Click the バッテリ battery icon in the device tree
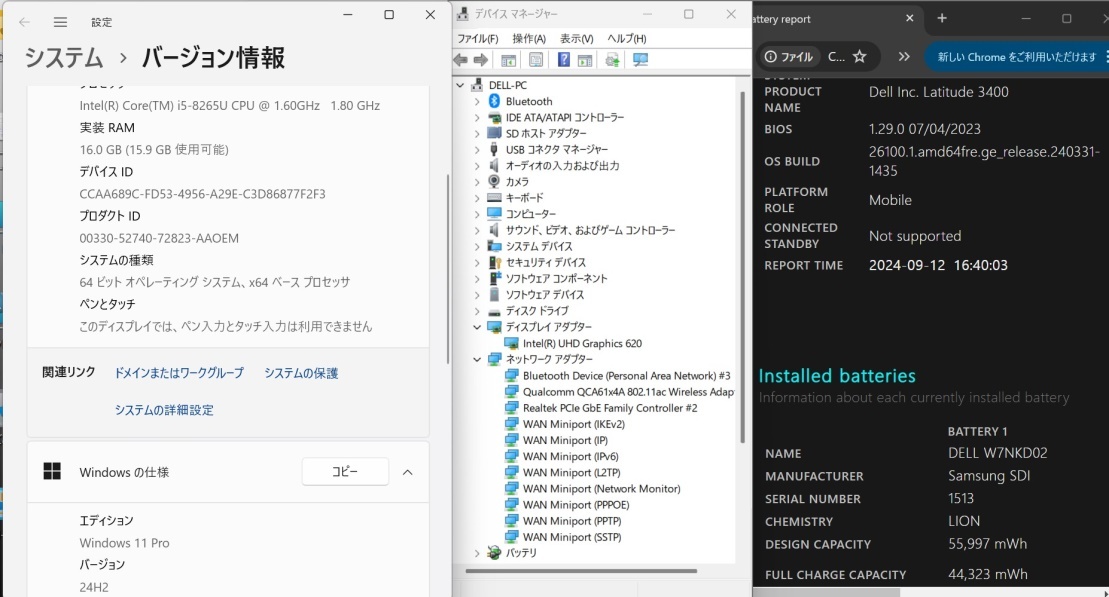This screenshot has height=597, width=1109. (494, 553)
